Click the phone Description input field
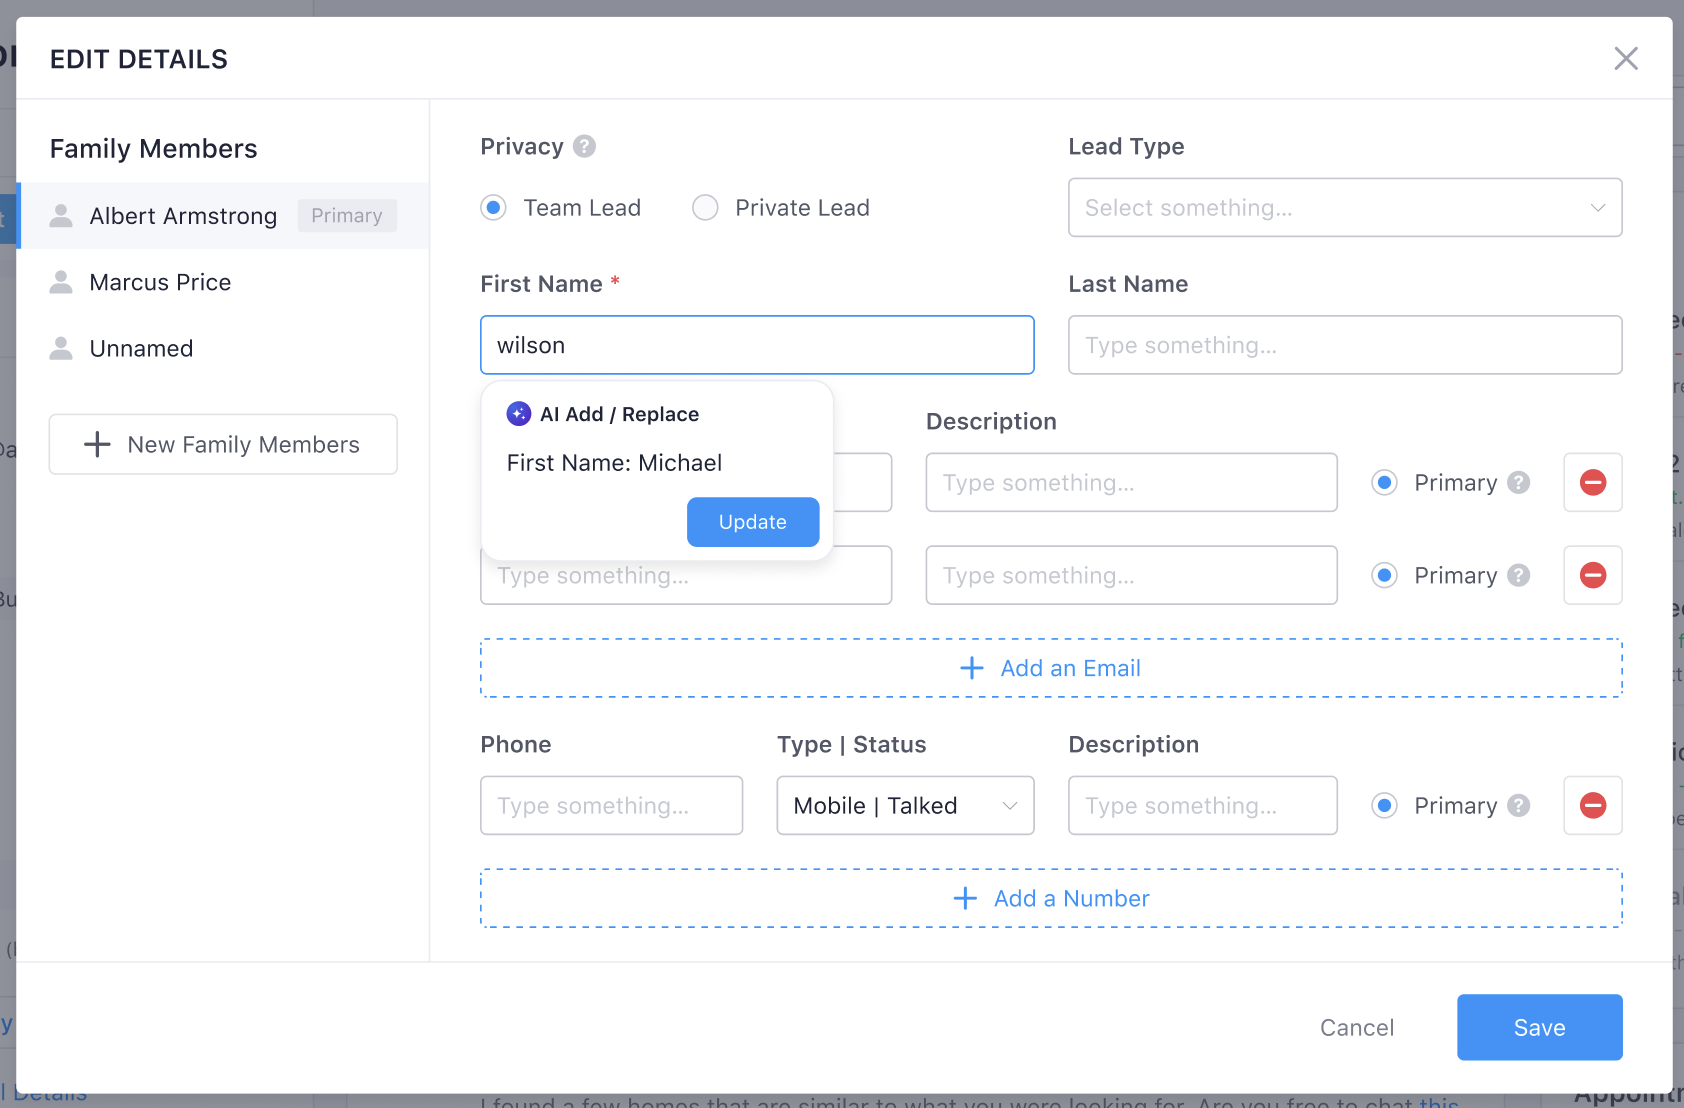The height and width of the screenshot is (1108, 1684). tap(1202, 806)
